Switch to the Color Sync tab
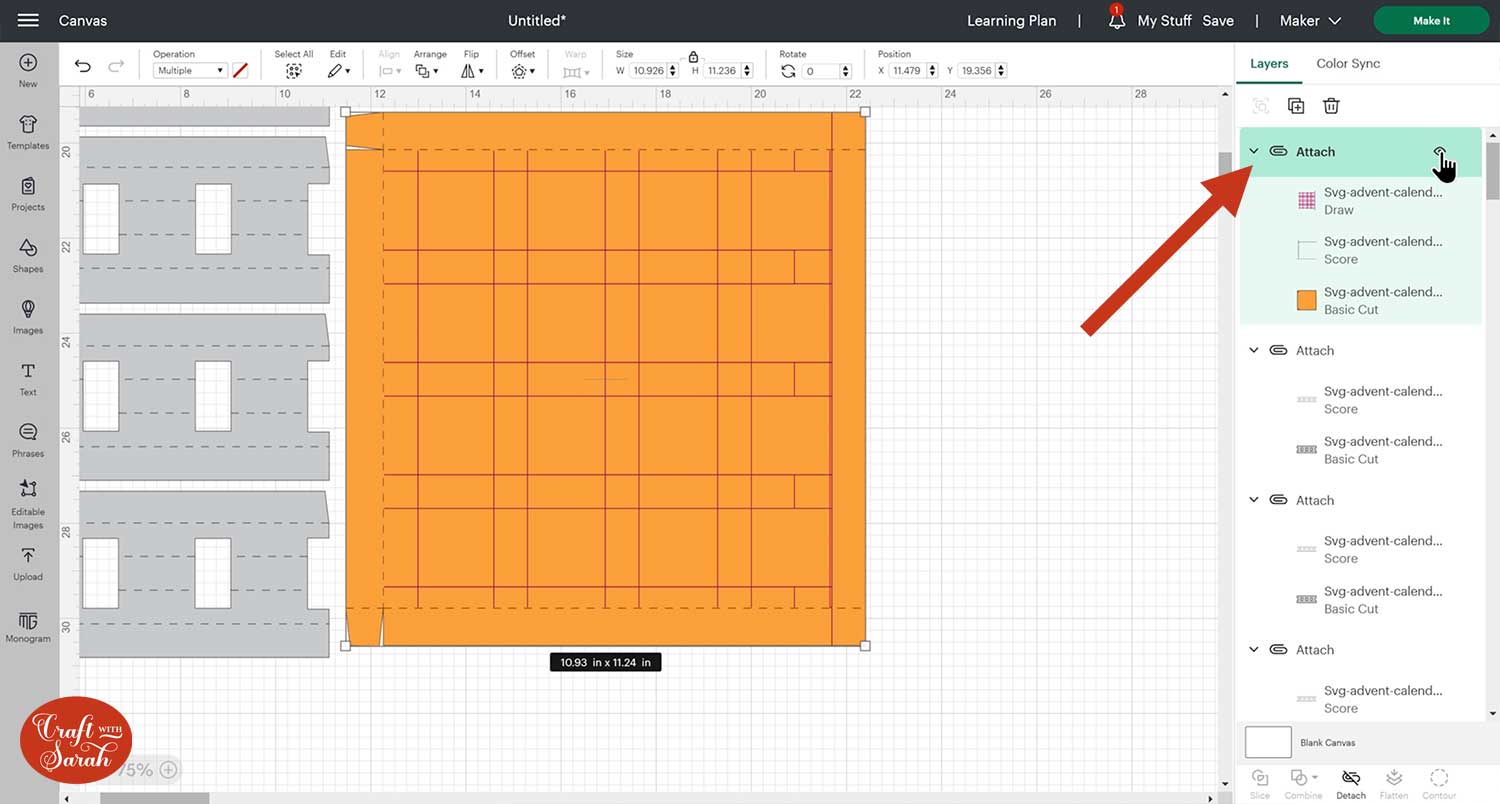The image size is (1500, 804). click(1347, 63)
